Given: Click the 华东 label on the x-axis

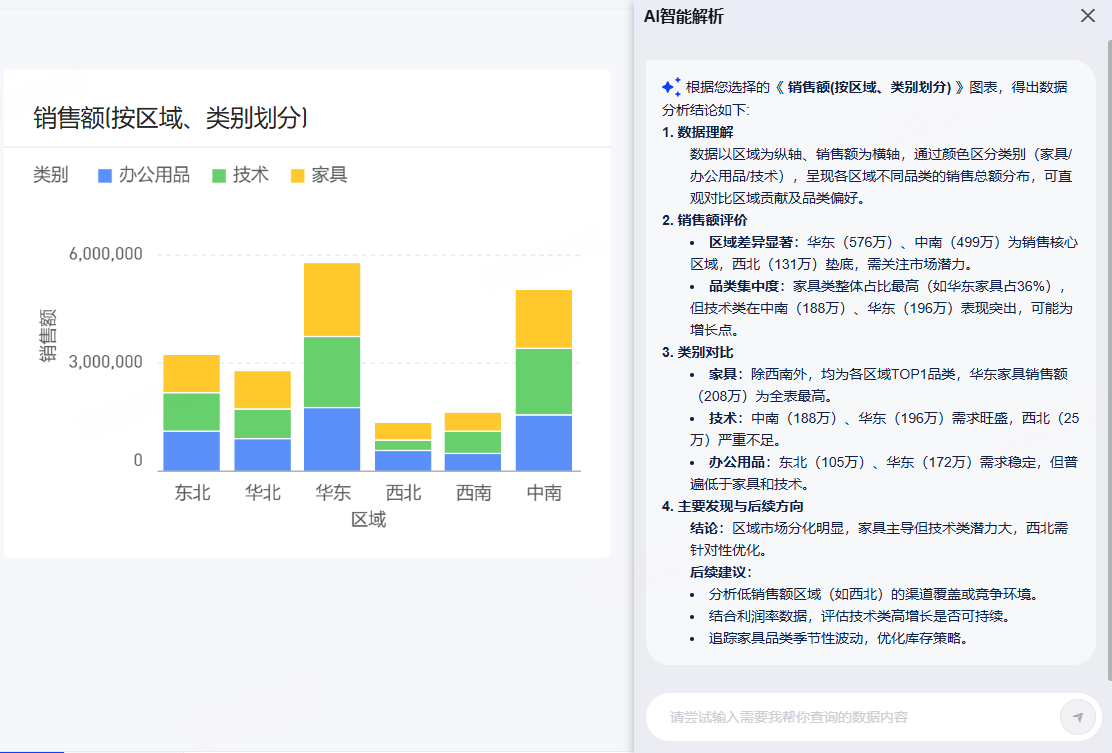Looking at the screenshot, I should point(332,493).
